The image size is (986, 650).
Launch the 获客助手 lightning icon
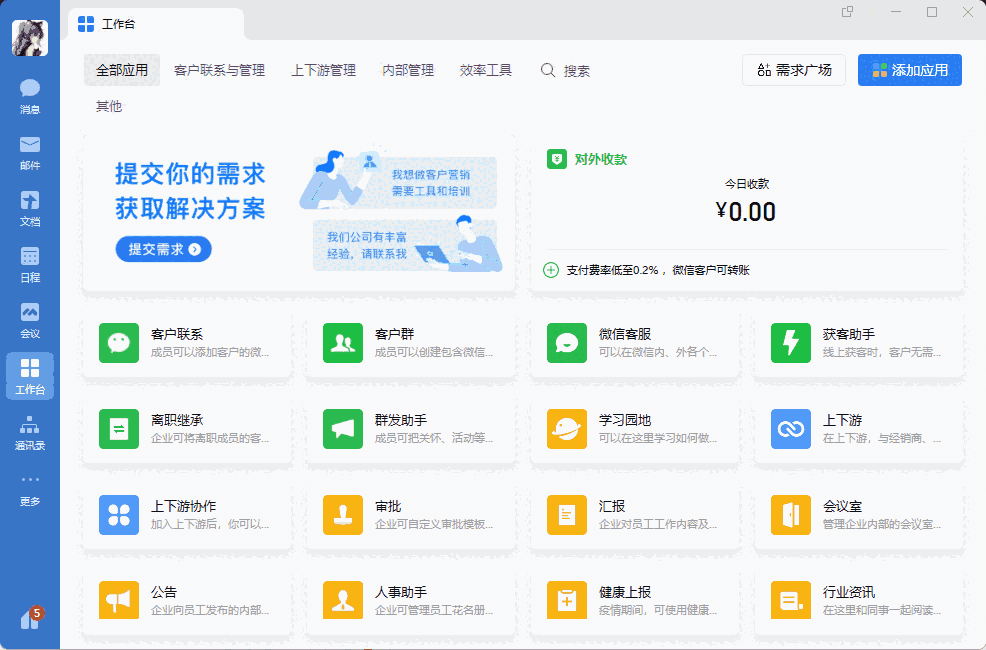[791, 343]
